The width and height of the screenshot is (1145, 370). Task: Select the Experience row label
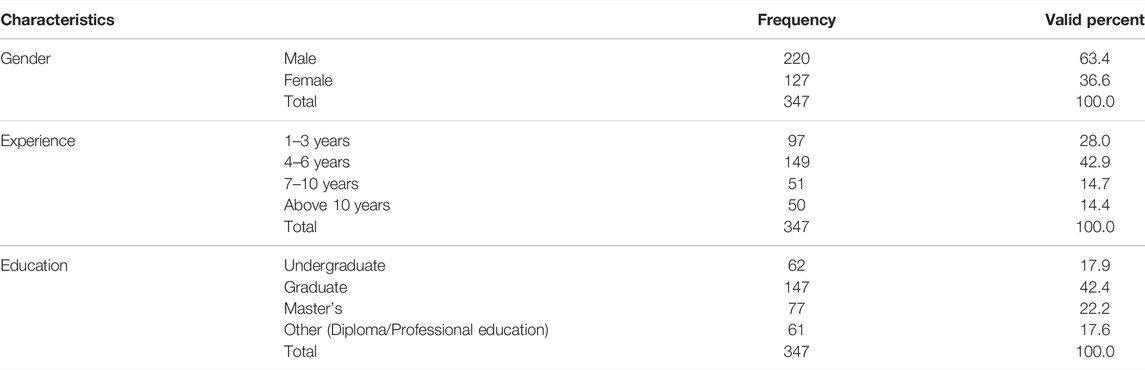[x=38, y=142]
